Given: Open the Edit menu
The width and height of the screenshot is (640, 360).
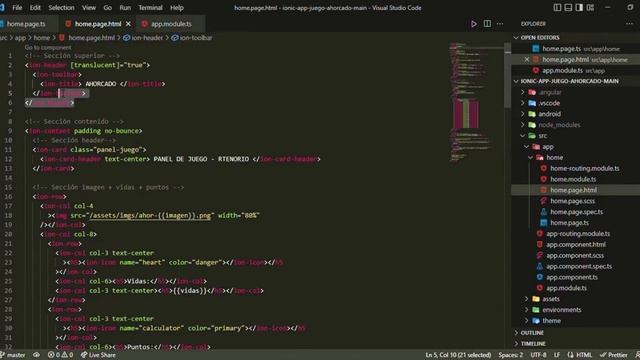Looking at the screenshot, I should [x=35, y=8].
